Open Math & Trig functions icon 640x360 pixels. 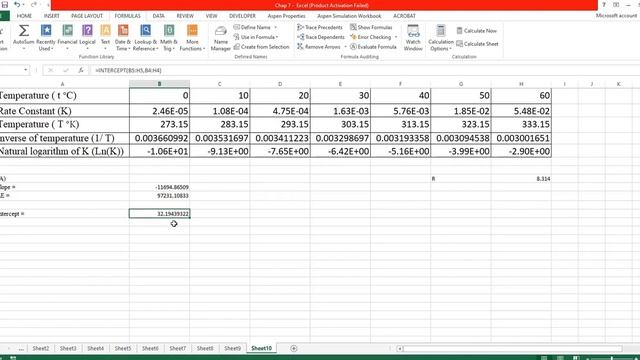pyautogui.click(x=169, y=31)
